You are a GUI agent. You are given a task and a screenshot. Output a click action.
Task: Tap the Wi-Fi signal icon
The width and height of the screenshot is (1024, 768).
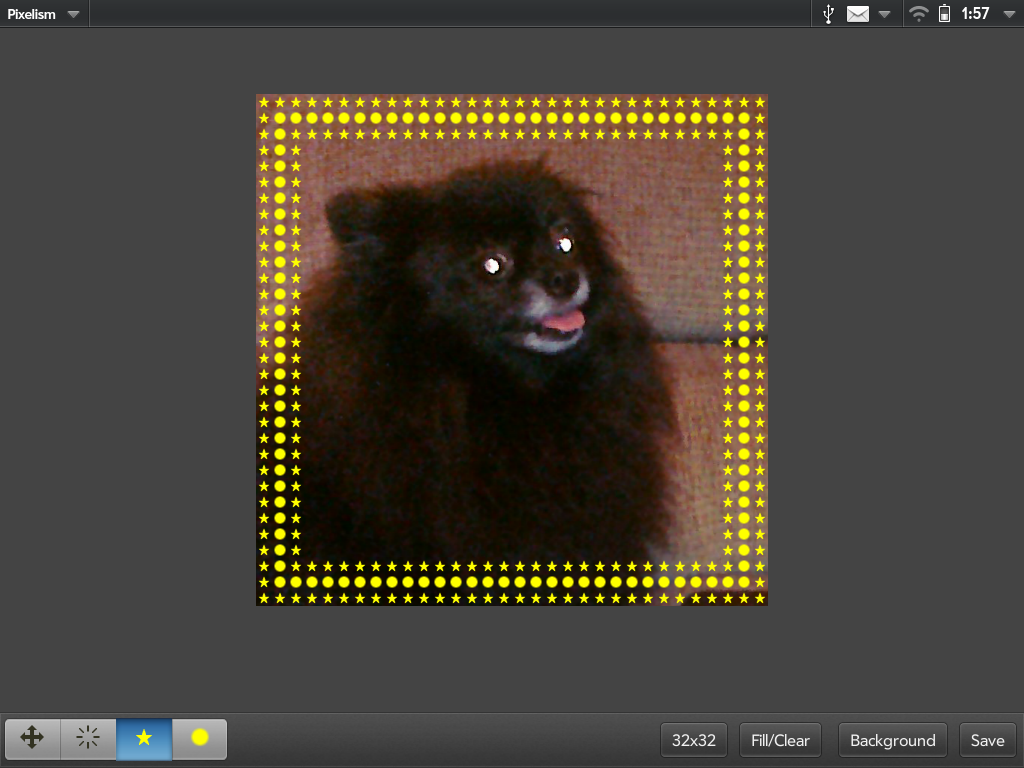[x=918, y=14]
